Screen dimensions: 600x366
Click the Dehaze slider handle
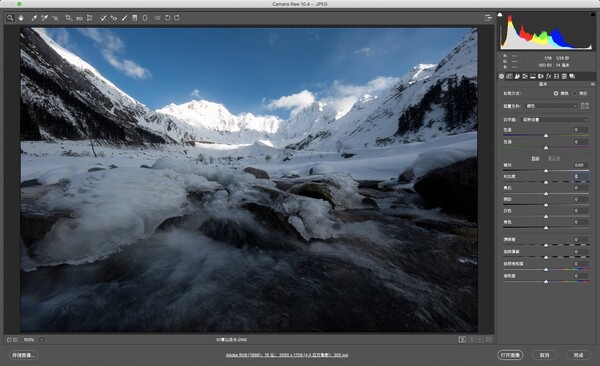coord(546,257)
